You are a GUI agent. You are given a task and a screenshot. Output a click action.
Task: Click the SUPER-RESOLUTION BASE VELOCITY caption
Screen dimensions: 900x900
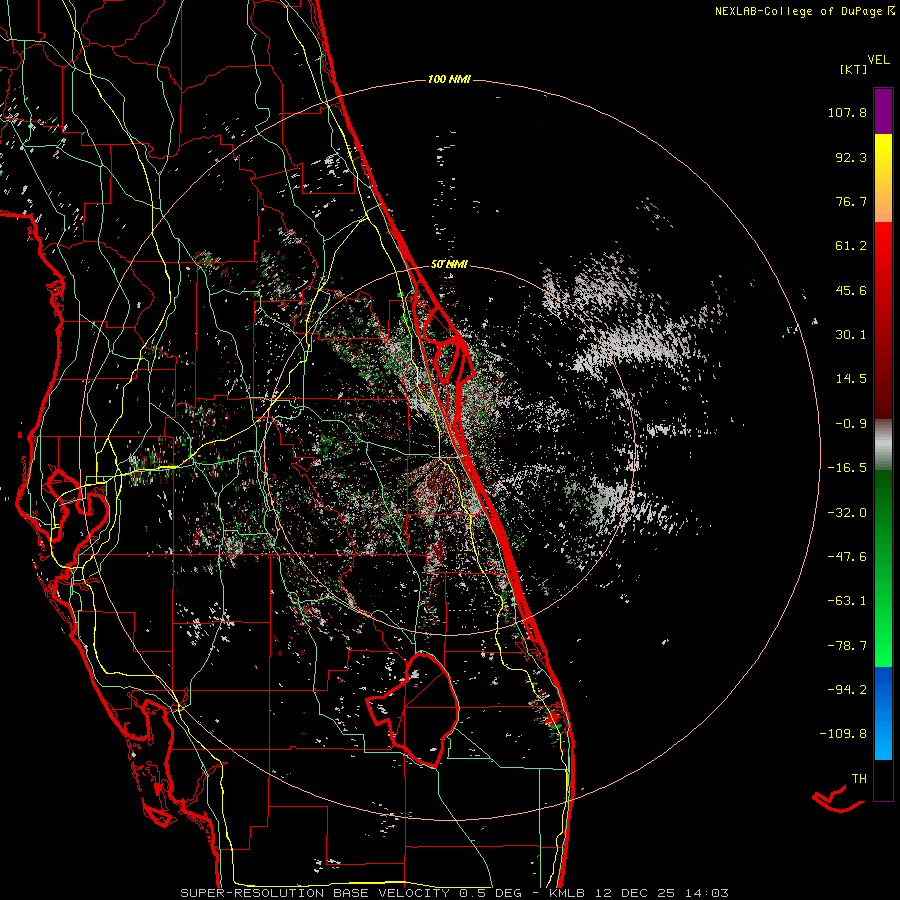315,893
